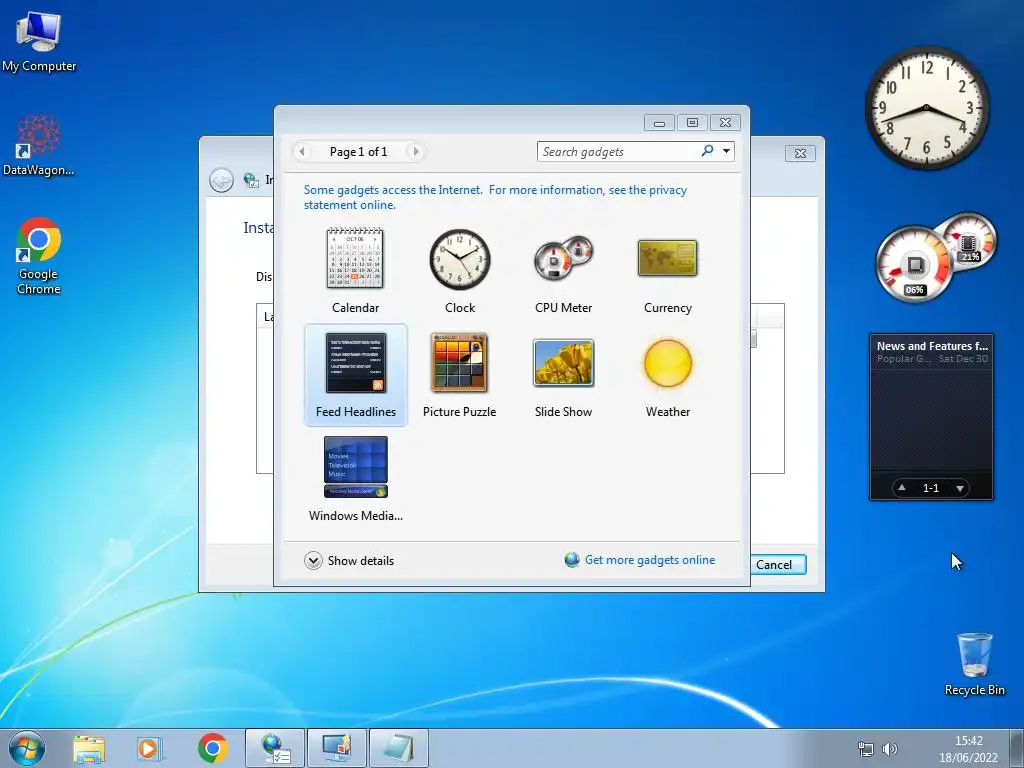The height and width of the screenshot is (768, 1024).
Task: Switch to the gadgets taskbar item
Action: pos(399,748)
